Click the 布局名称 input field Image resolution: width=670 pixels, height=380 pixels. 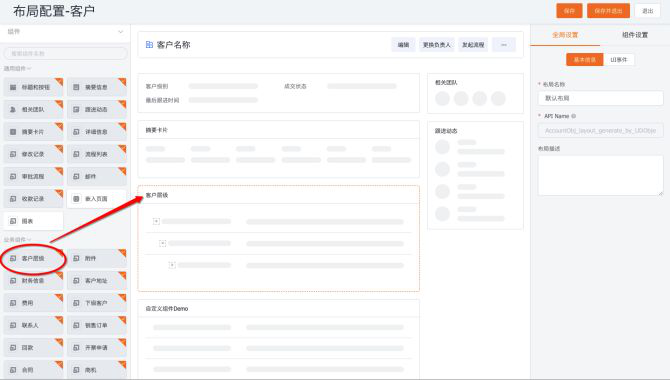point(600,98)
